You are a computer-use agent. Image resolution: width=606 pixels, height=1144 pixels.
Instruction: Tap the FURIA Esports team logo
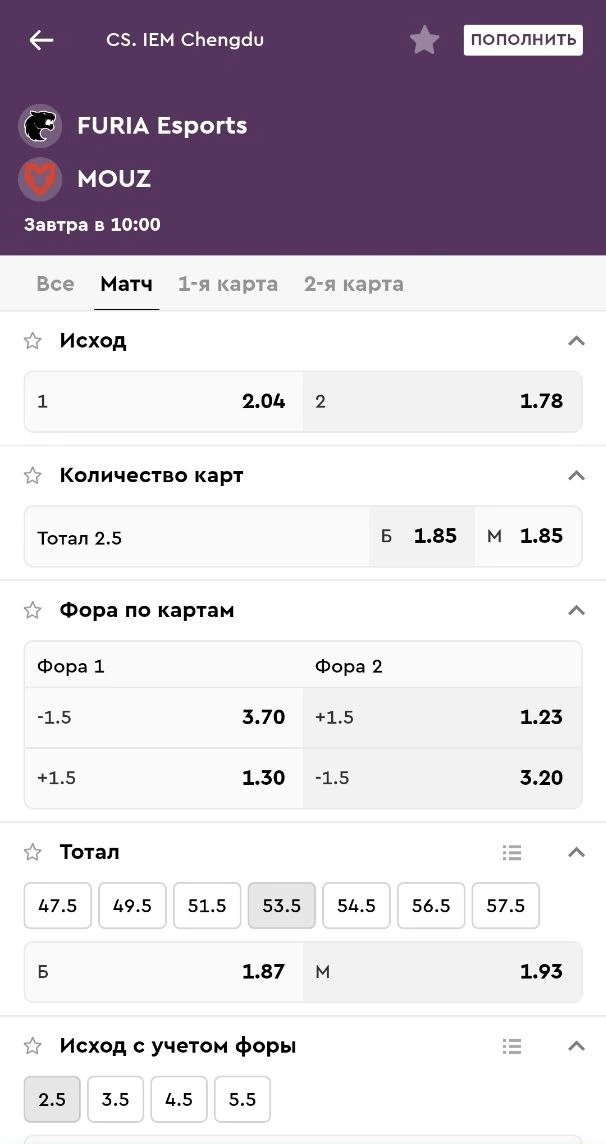click(x=40, y=126)
